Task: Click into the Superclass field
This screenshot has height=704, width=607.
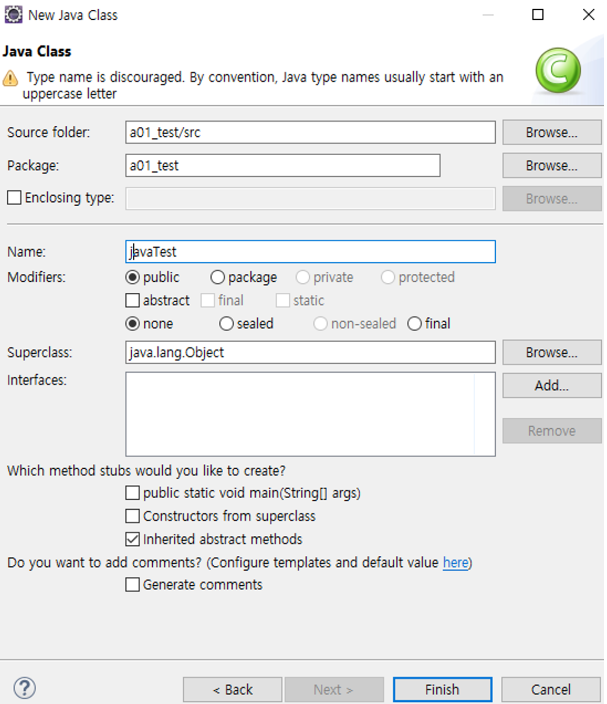Action: pyautogui.click(x=310, y=352)
